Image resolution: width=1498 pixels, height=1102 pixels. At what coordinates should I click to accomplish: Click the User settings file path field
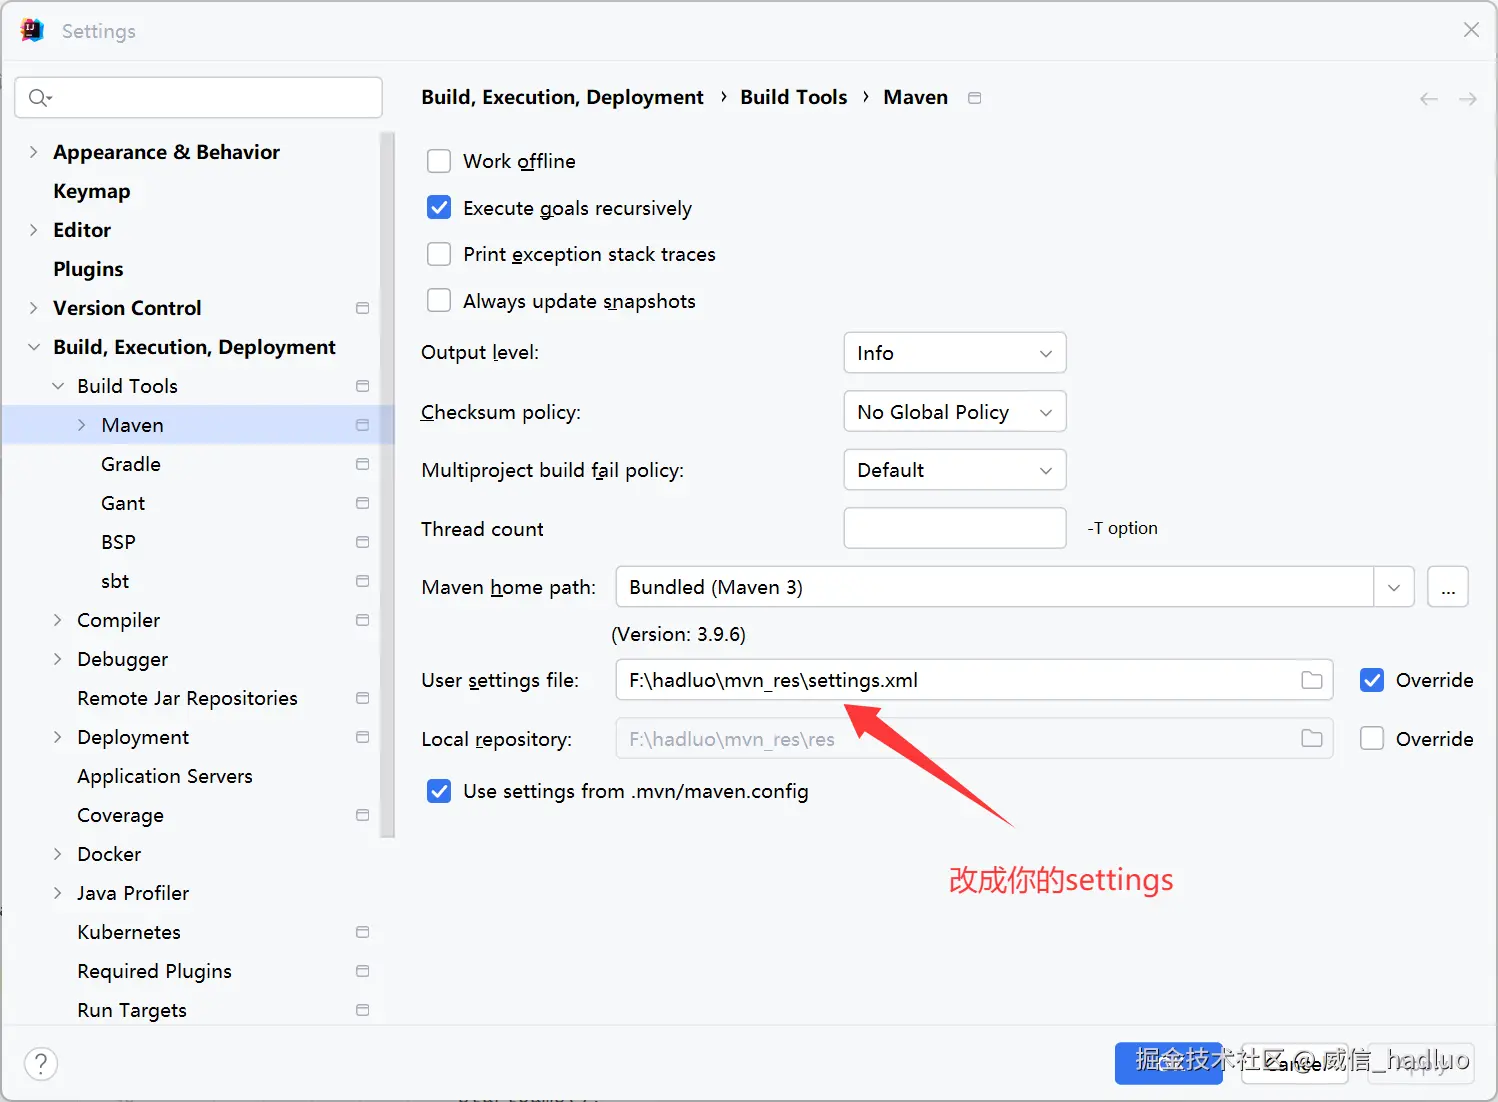pyautogui.click(x=974, y=680)
